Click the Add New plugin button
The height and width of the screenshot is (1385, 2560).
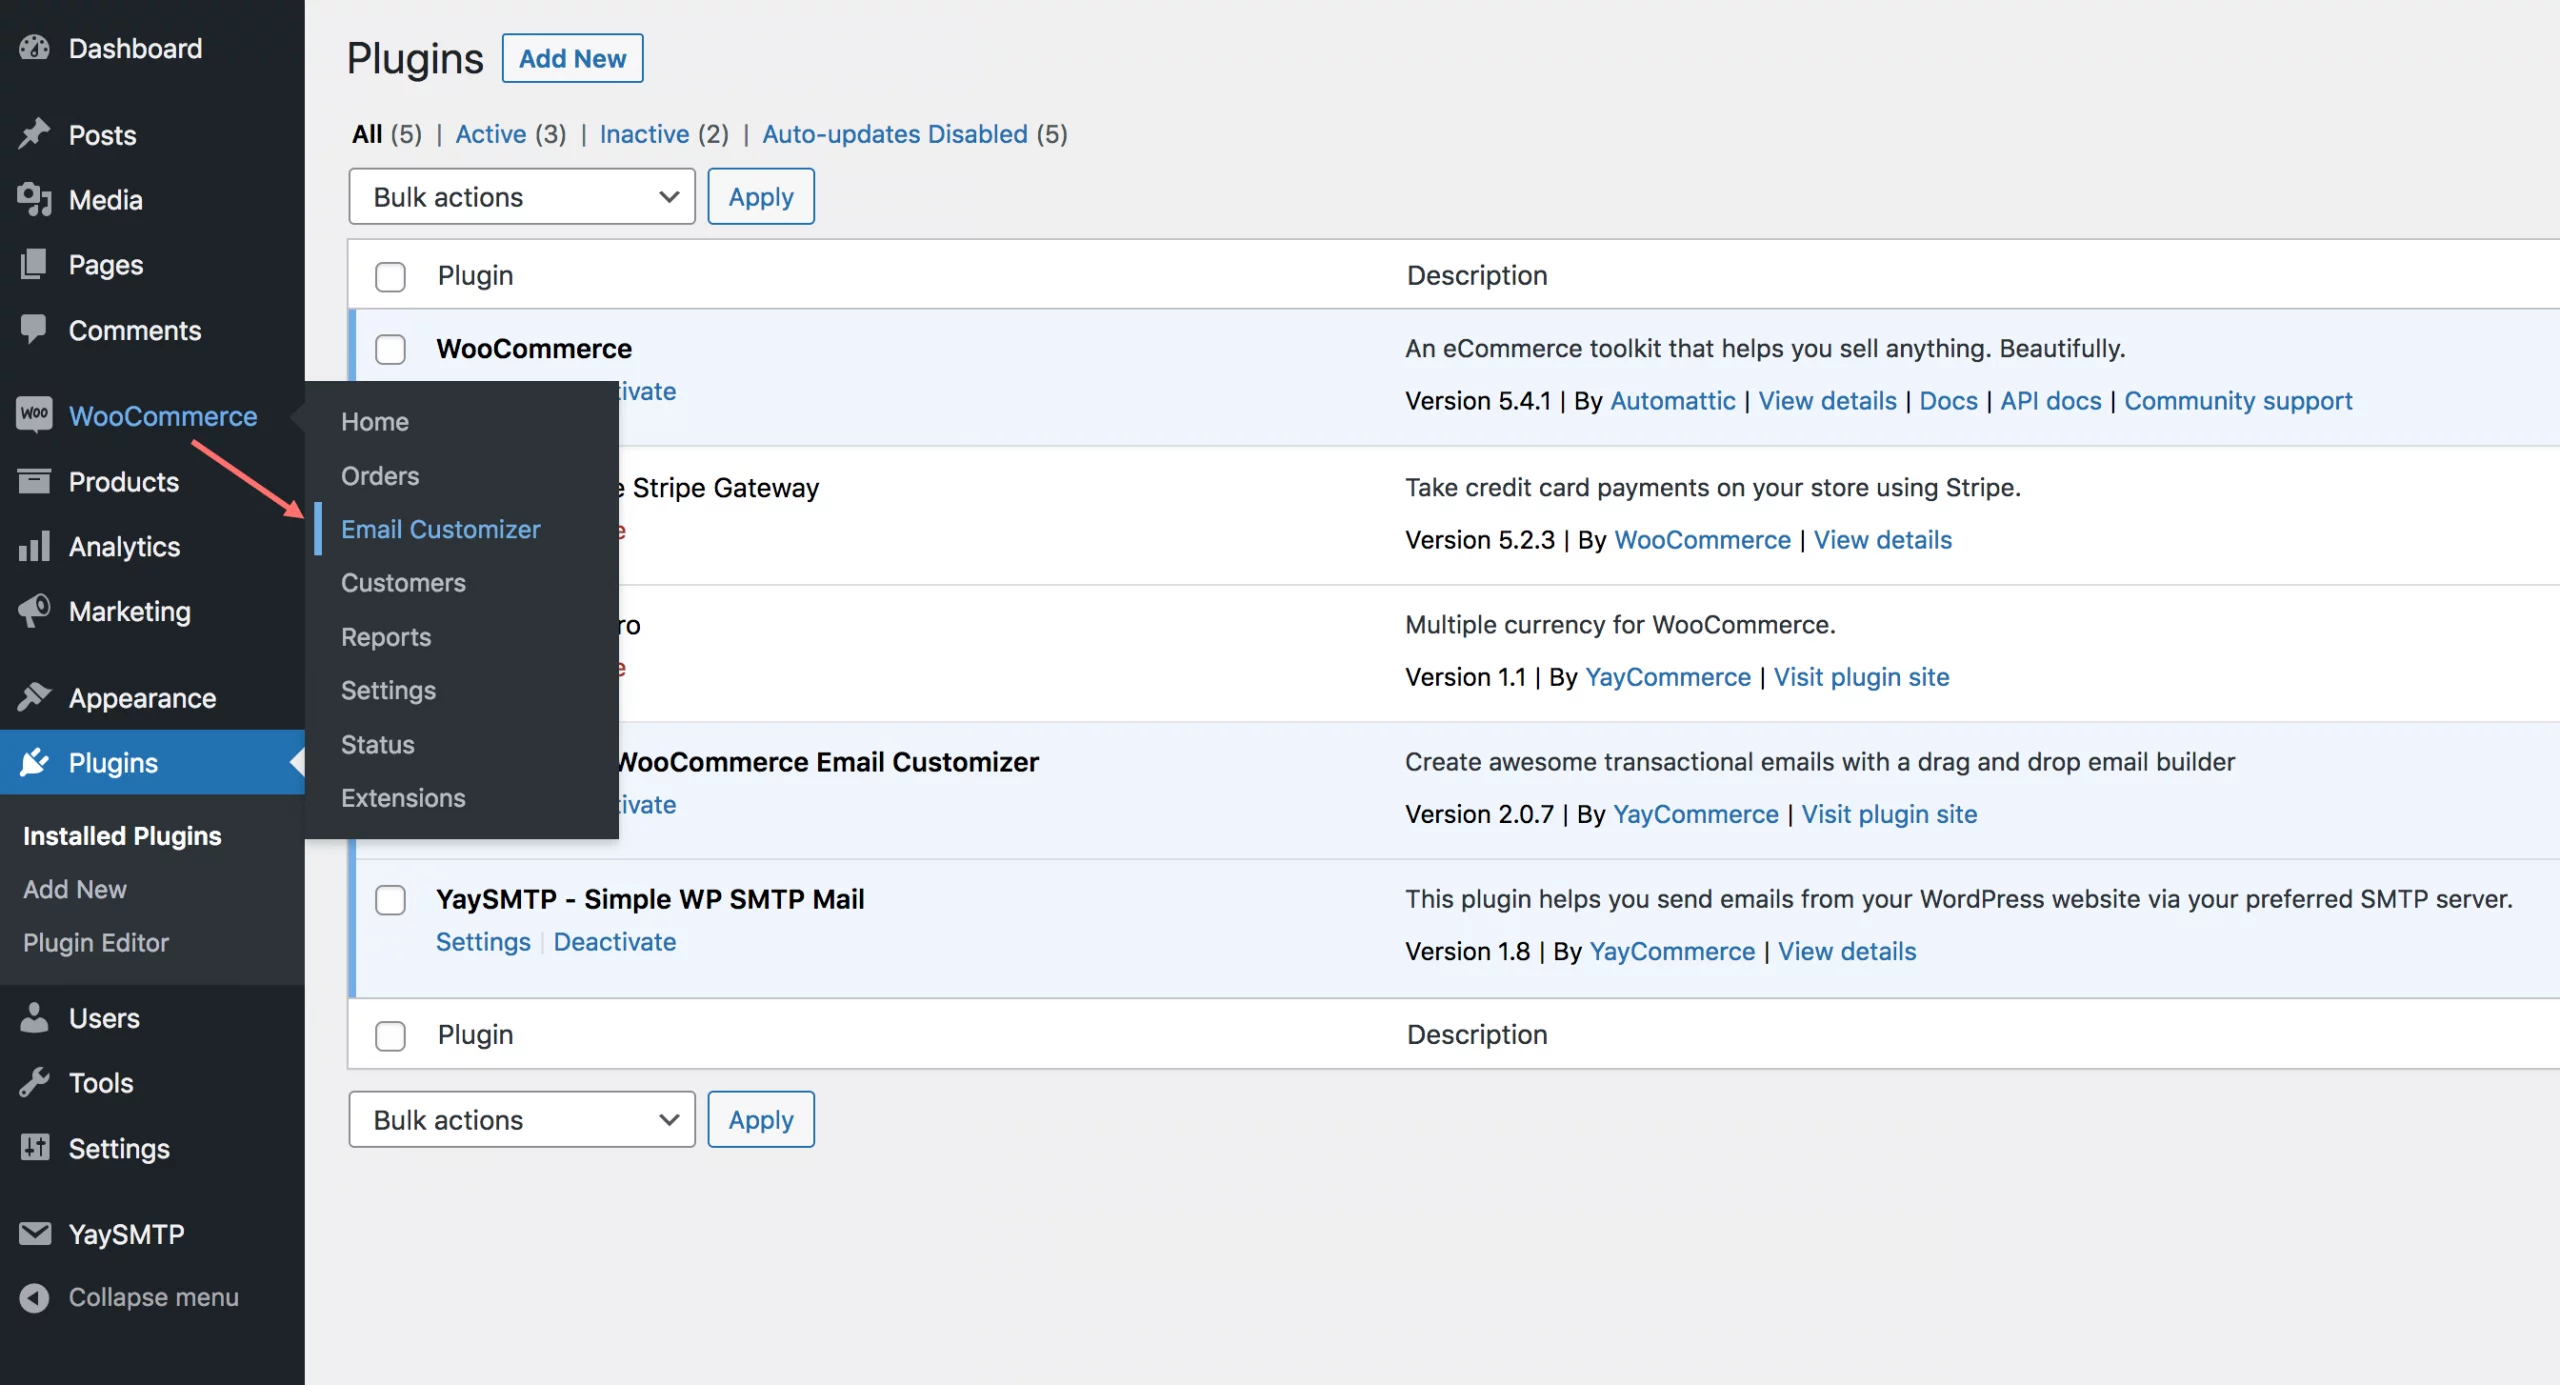tap(571, 56)
